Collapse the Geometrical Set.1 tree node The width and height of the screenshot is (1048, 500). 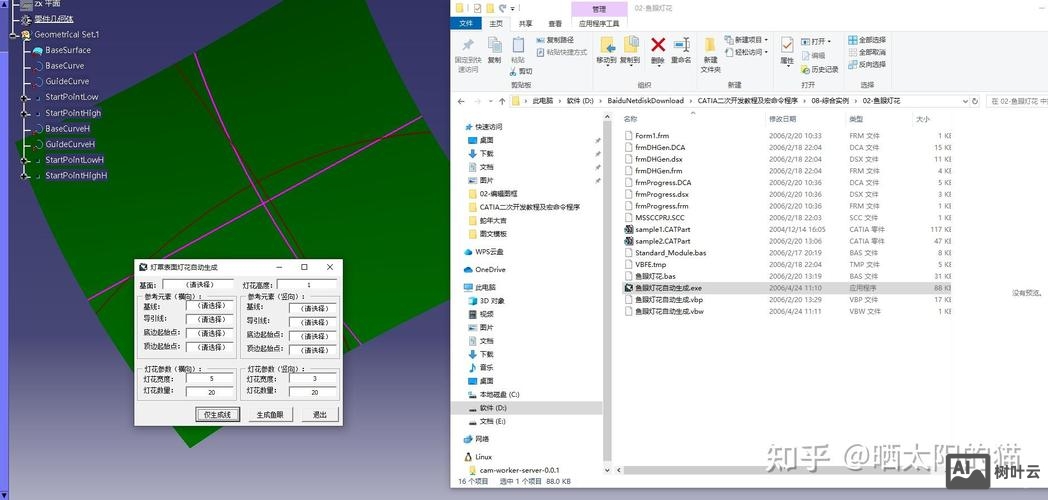(x=12, y=34)
